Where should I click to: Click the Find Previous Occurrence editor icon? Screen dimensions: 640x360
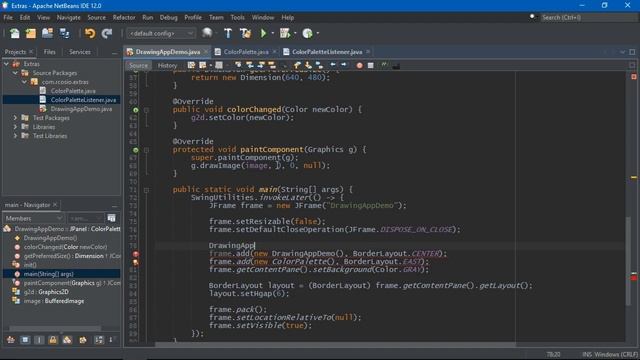[x=249, y=65]
